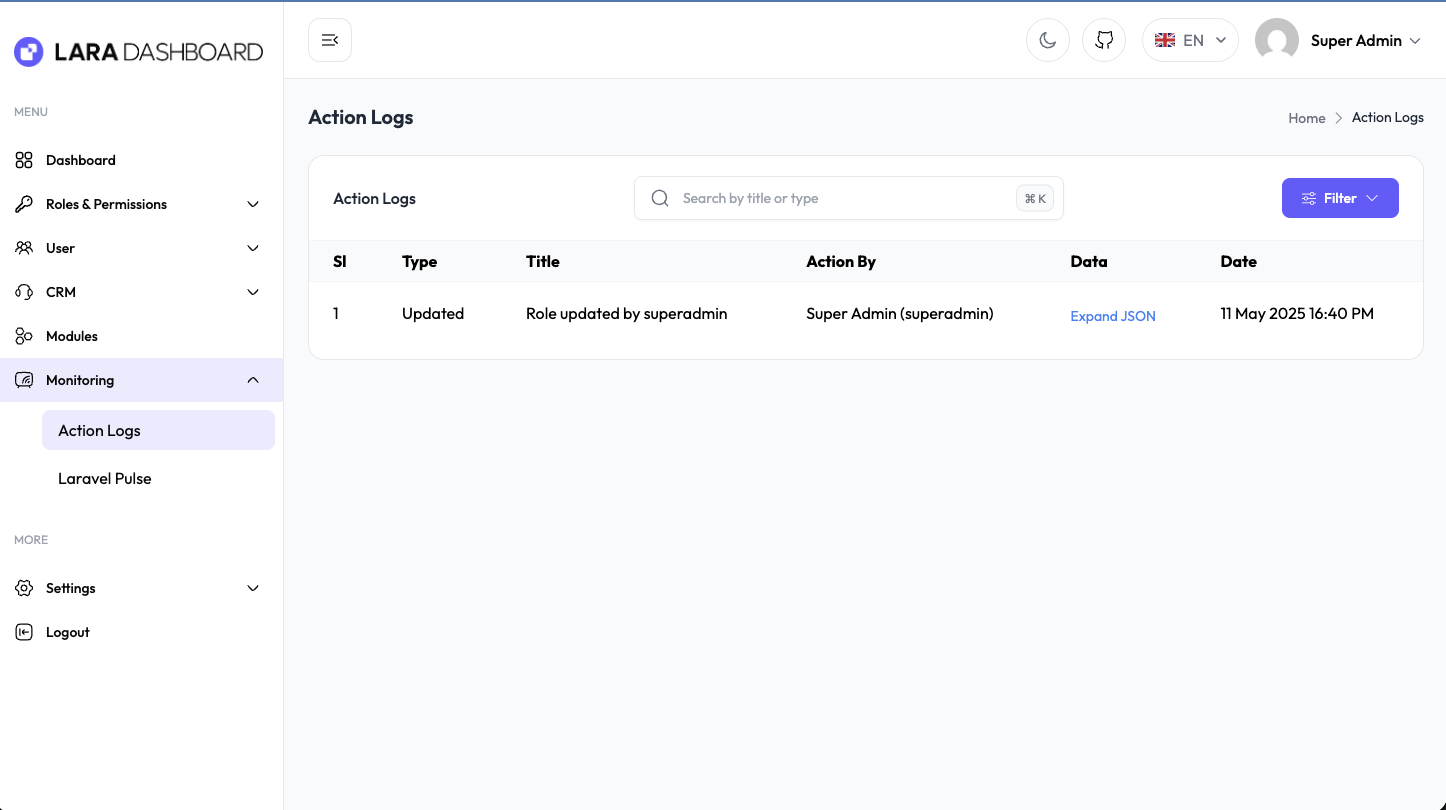The width and height of the screenshot is (1446, 810).
Task: Click the Lara Dashboard logo icon
Action: (29, 52)
